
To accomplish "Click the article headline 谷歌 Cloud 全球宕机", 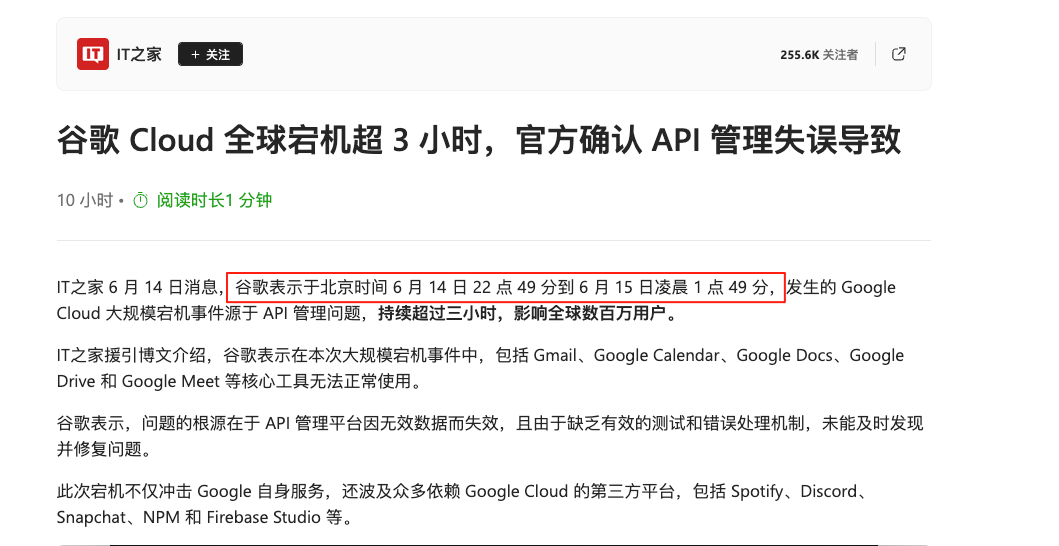I will [479, 140].
